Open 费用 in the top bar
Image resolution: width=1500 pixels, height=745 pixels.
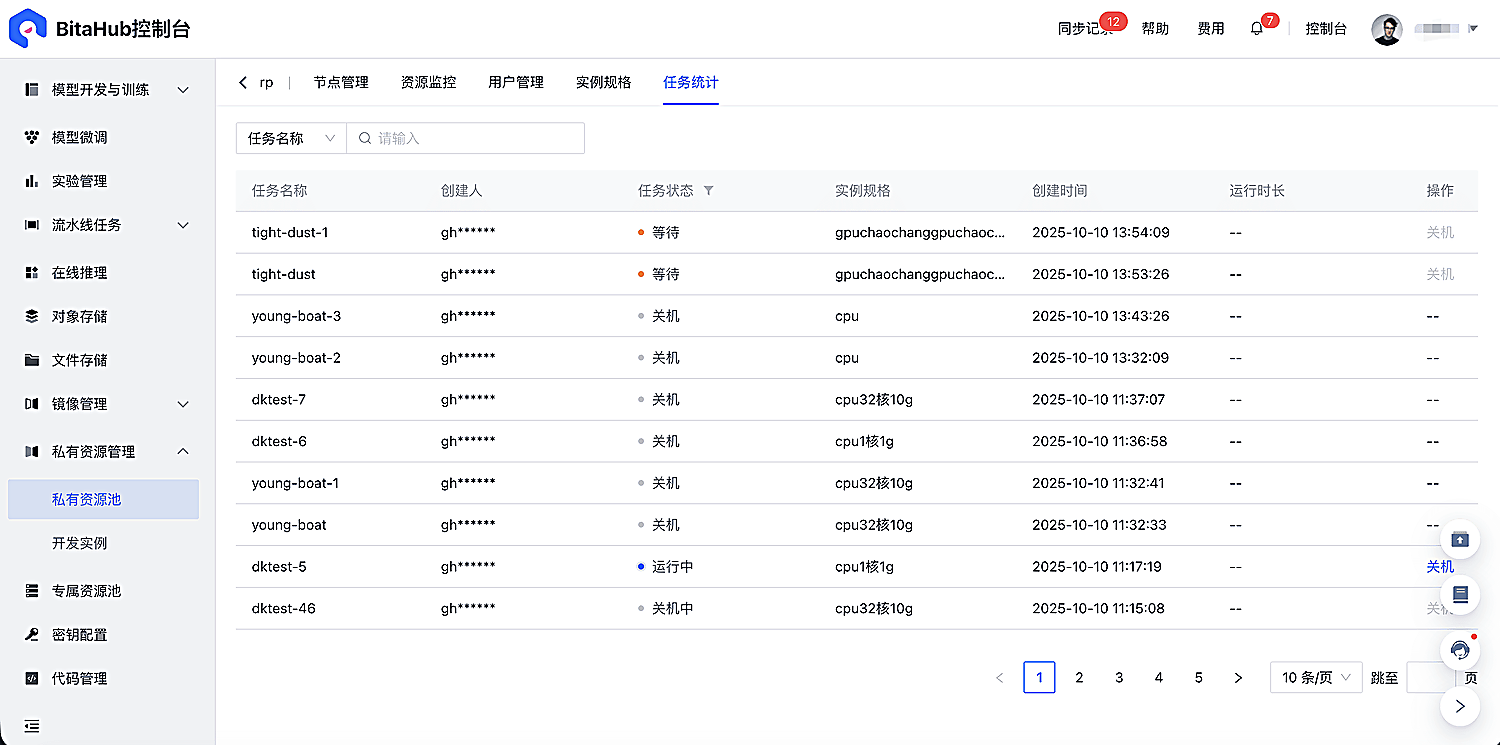(x=1211, y=29)
